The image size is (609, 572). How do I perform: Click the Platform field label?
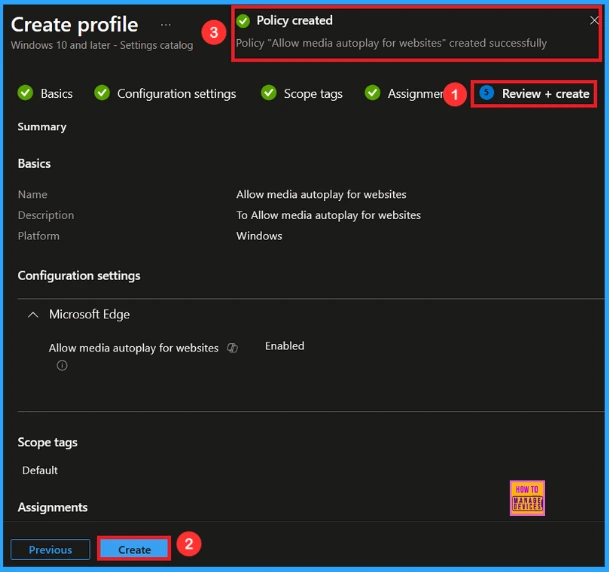point(38,236)
